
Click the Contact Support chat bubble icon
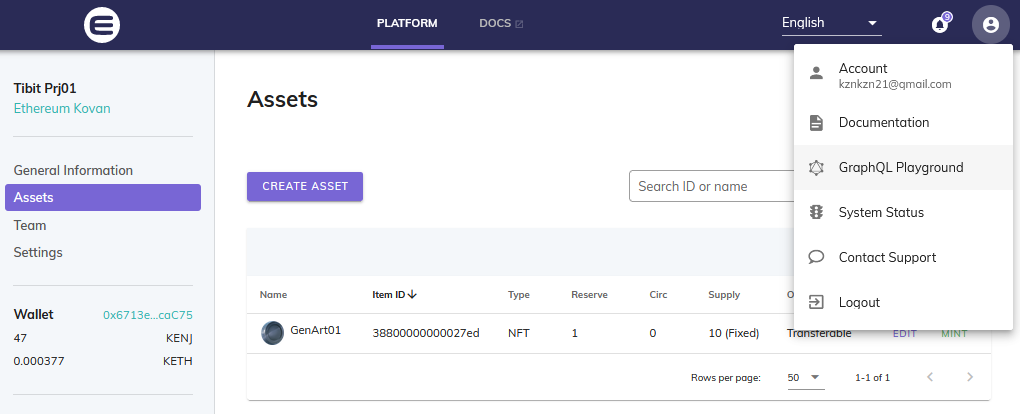click(816, 258)
